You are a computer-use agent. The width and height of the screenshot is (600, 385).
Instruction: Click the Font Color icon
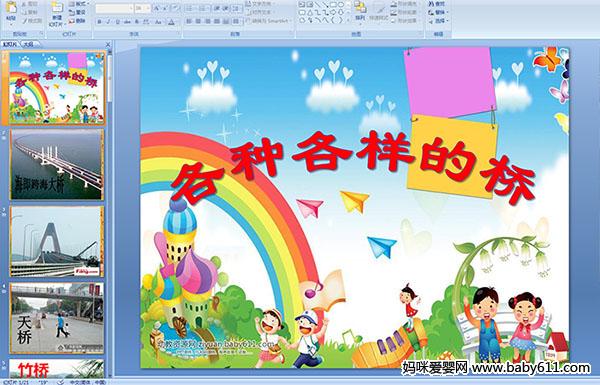pyautogui.click(x=171, y=22)
